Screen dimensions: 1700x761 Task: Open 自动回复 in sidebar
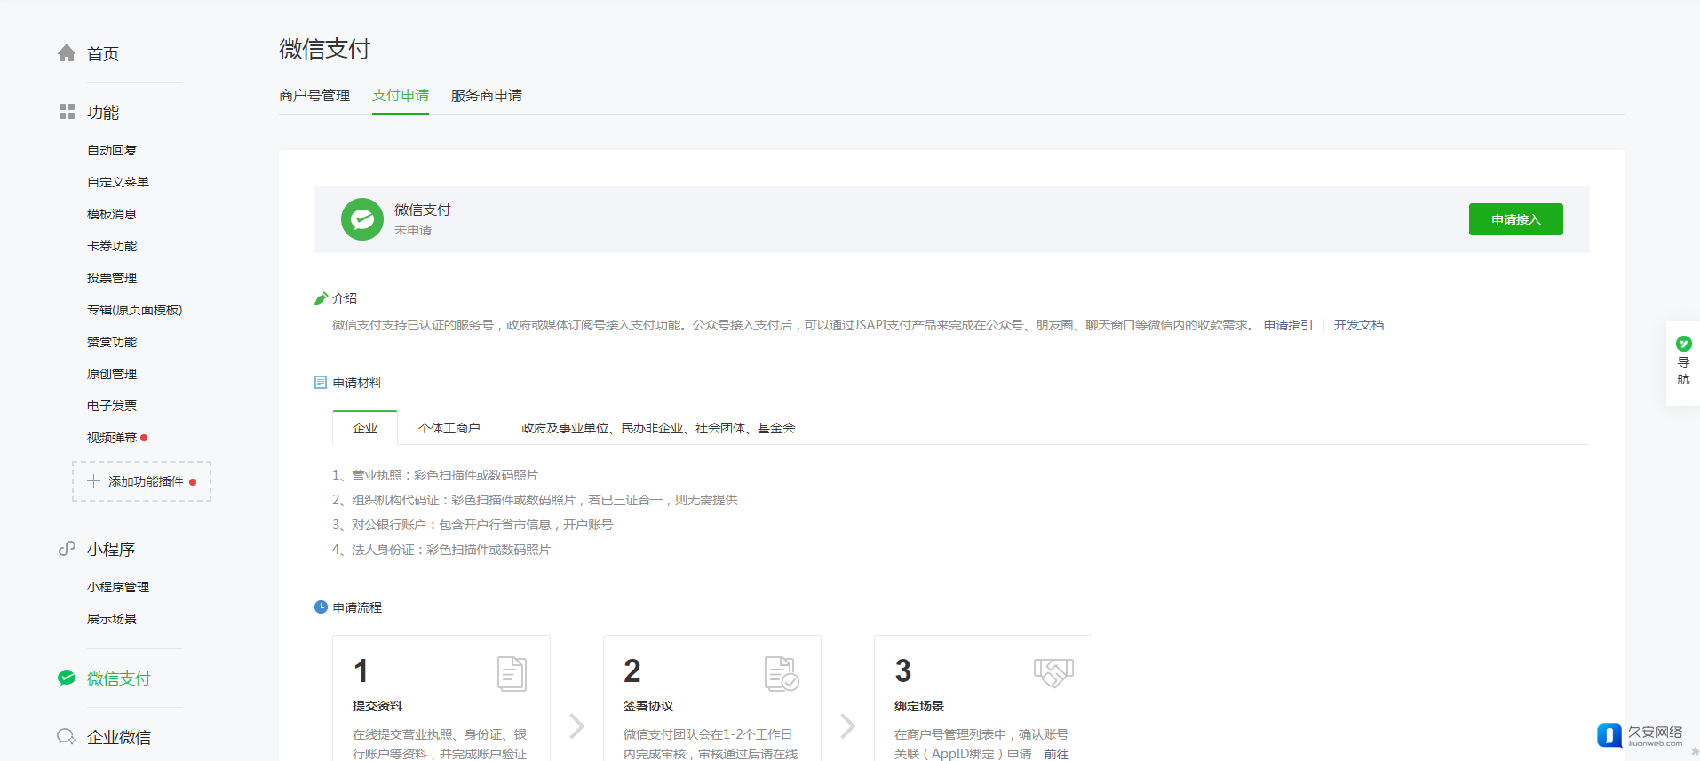(112, 150)
